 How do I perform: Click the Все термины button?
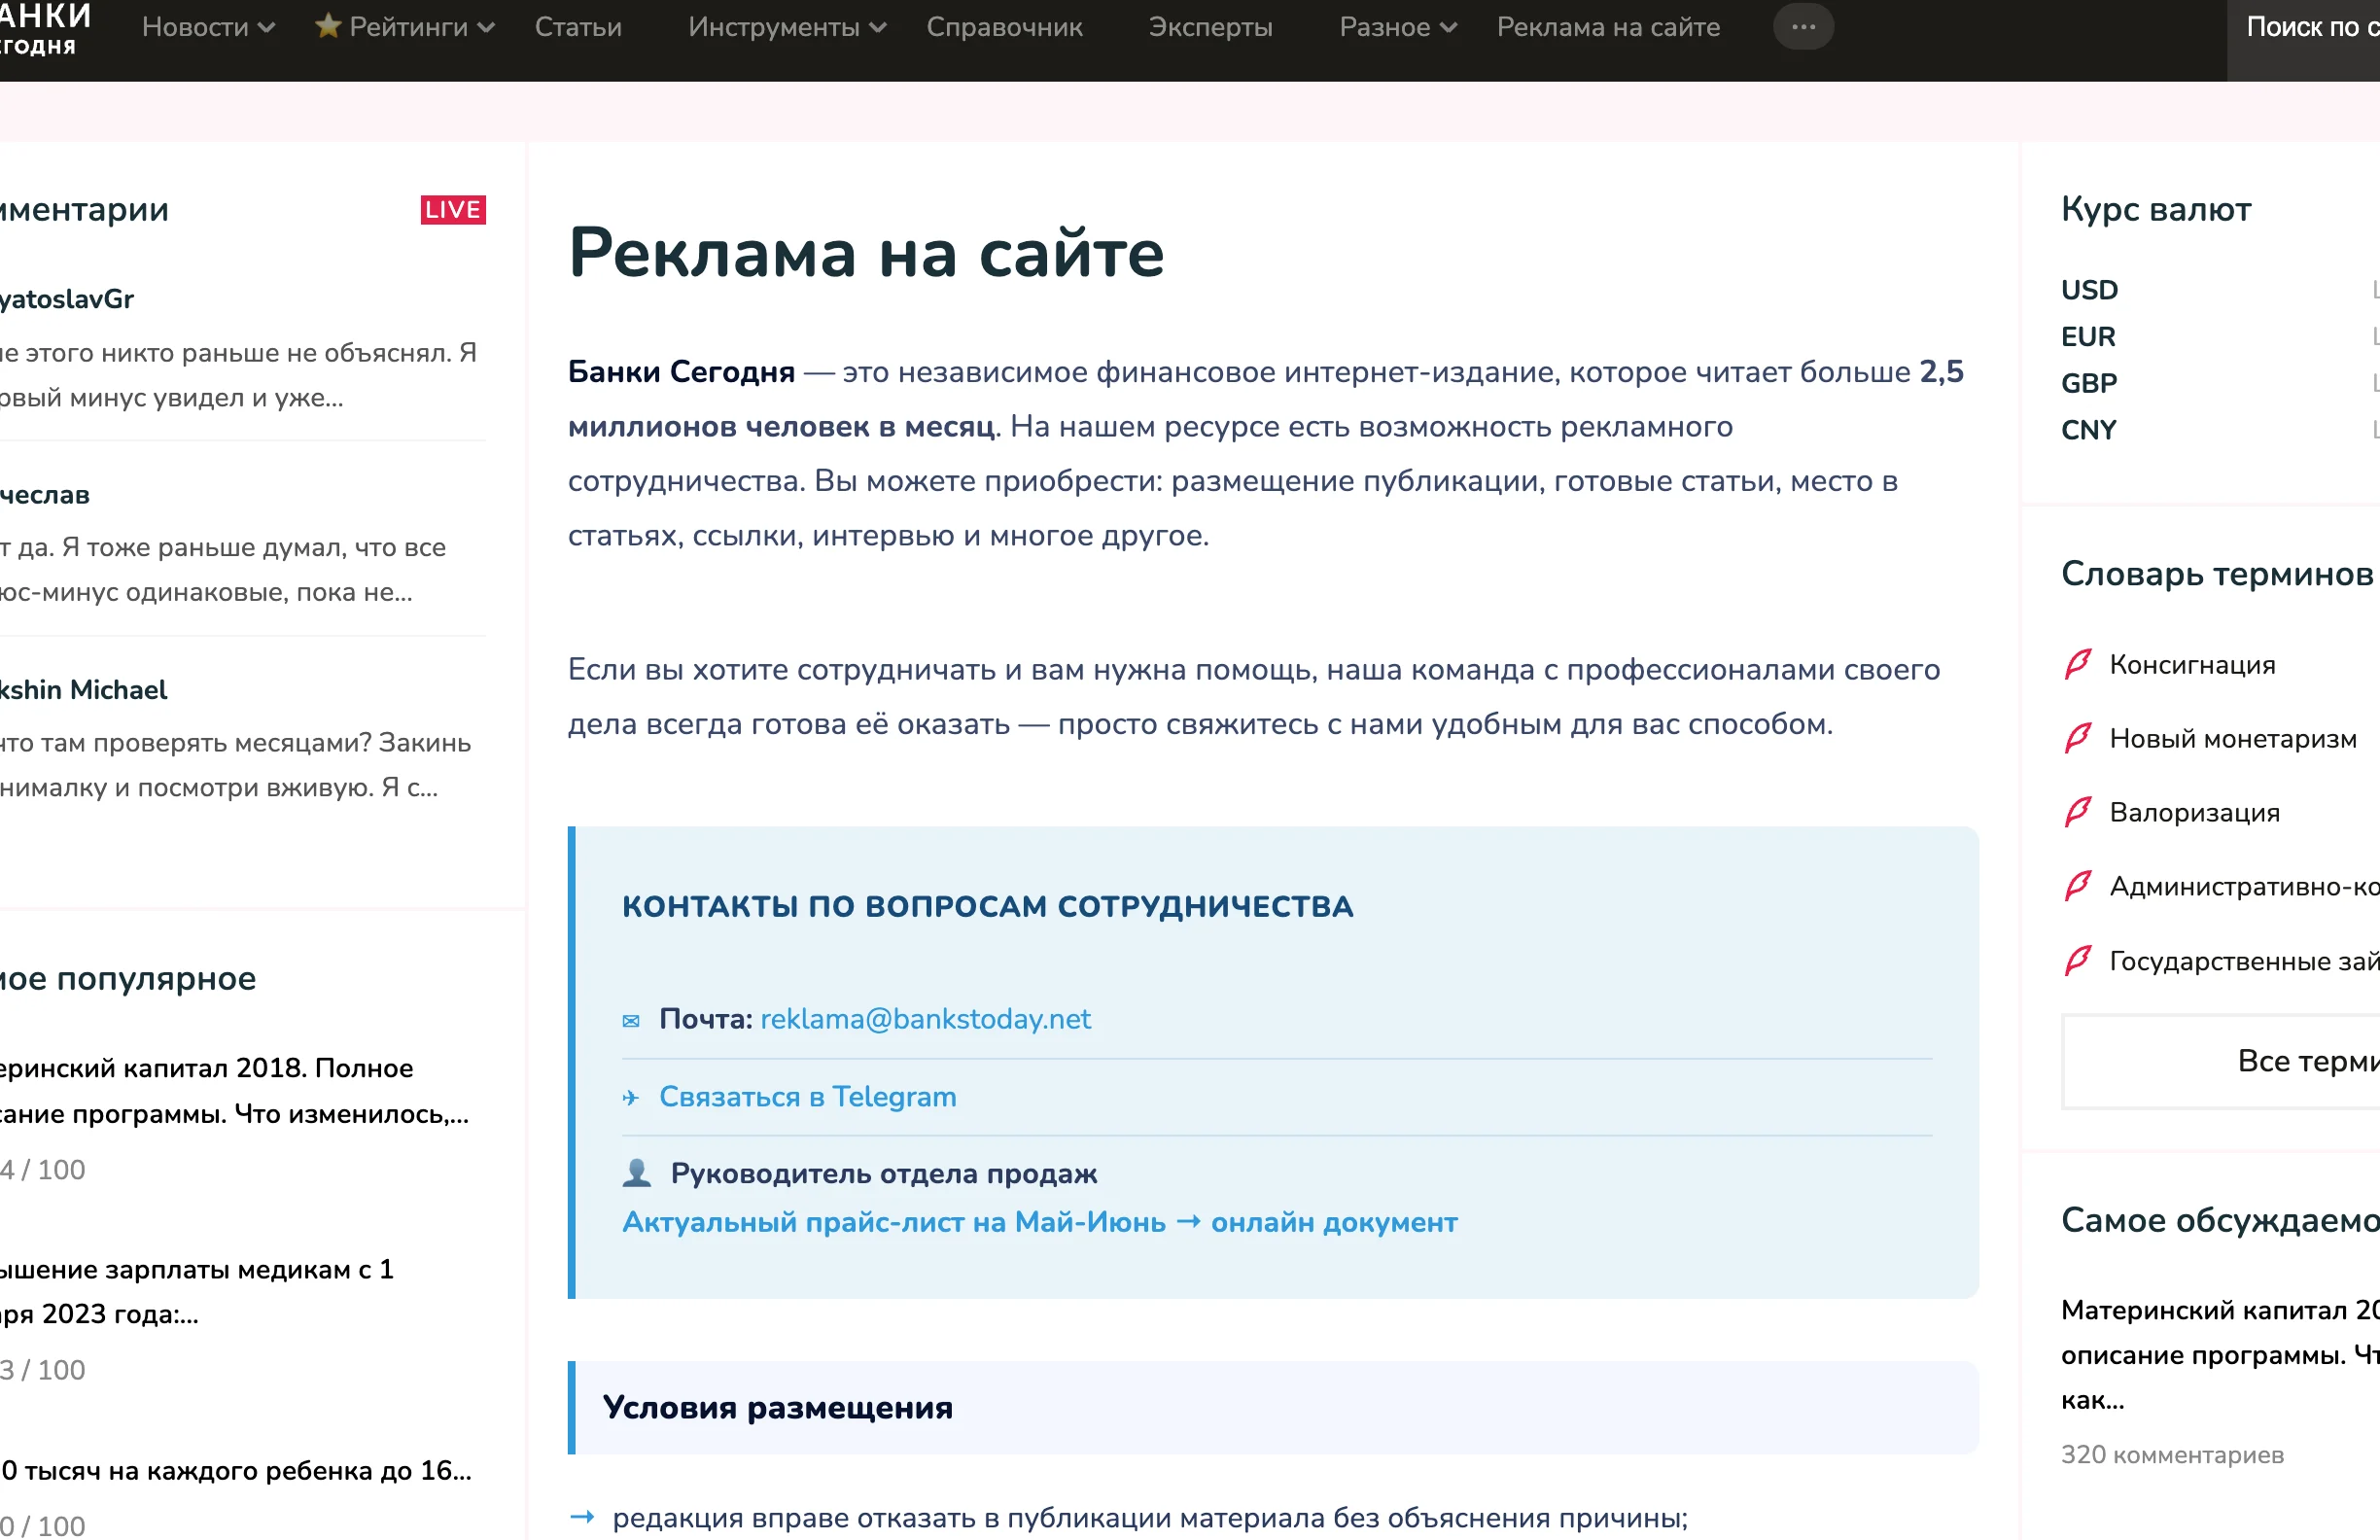point(2220,1061)
